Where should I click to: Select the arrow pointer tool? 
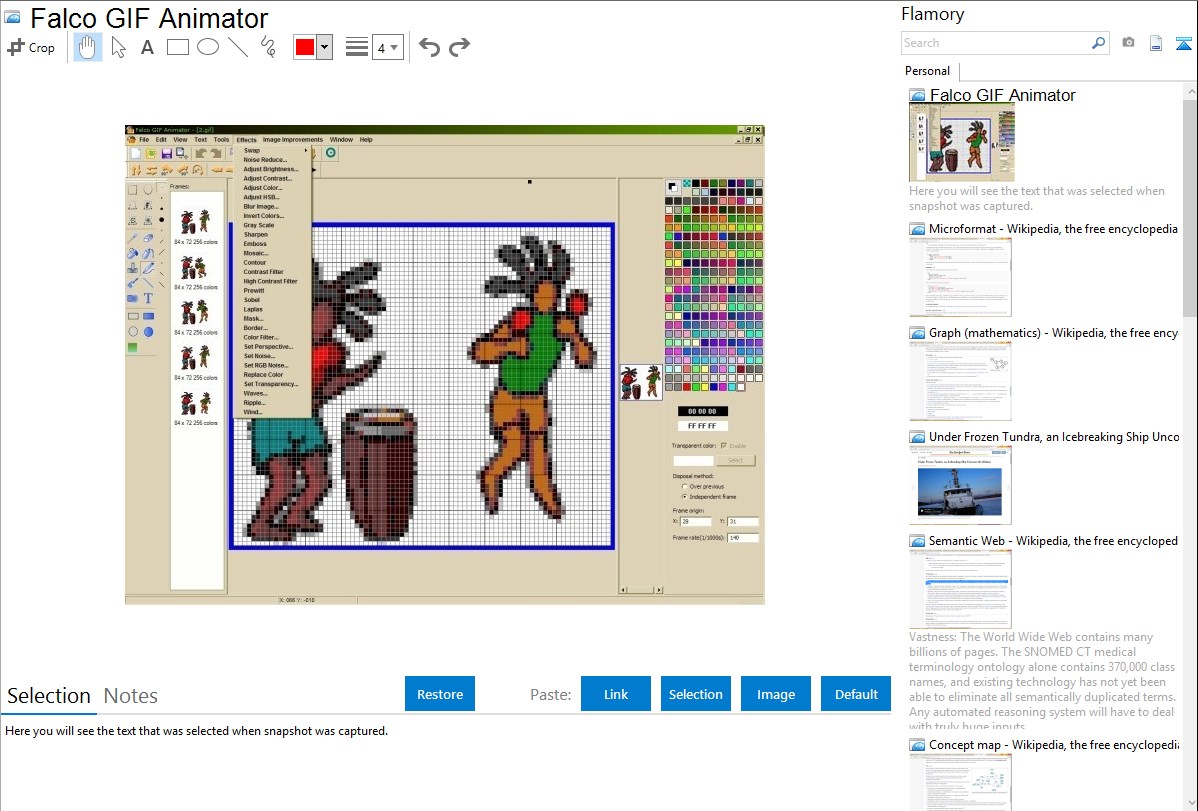(x=118, y=47)
